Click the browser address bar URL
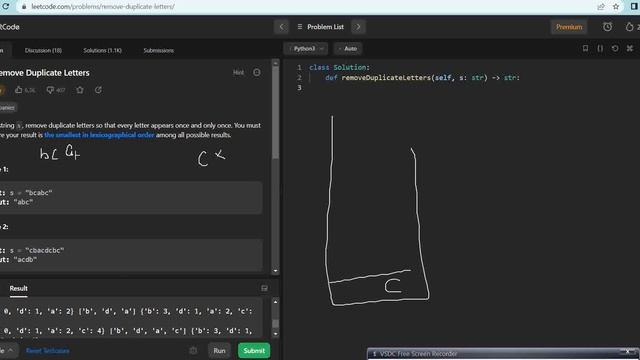The width and height of the screenshot is (640, 360). (103, 7)
